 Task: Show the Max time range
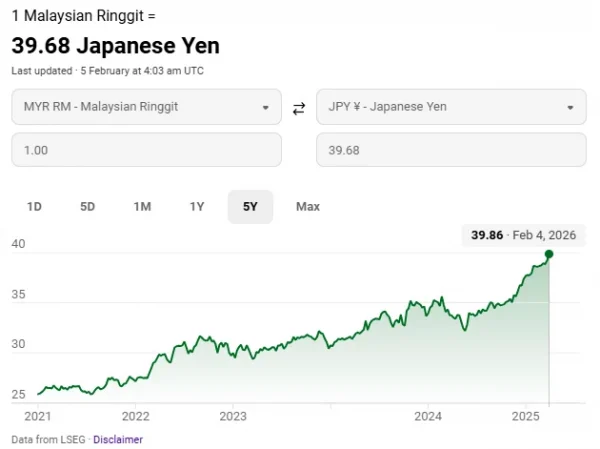click(308, 207)
